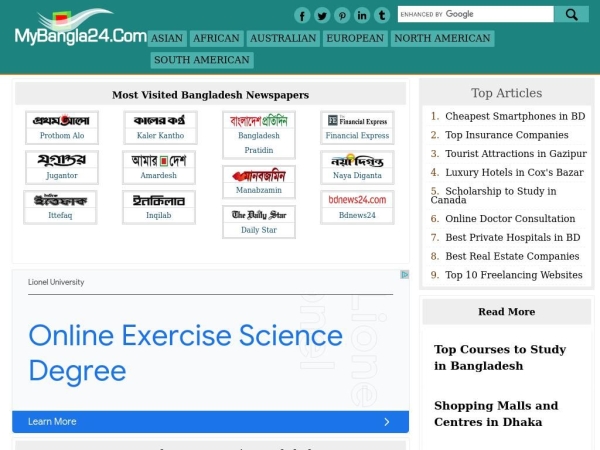Open the Daily Star text link
The image size is (600, 450).
[x=259, y=230]
